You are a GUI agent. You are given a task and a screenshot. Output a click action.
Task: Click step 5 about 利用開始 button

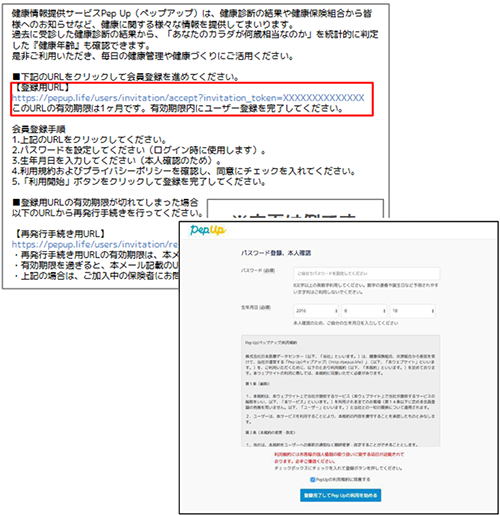(139, 181)
